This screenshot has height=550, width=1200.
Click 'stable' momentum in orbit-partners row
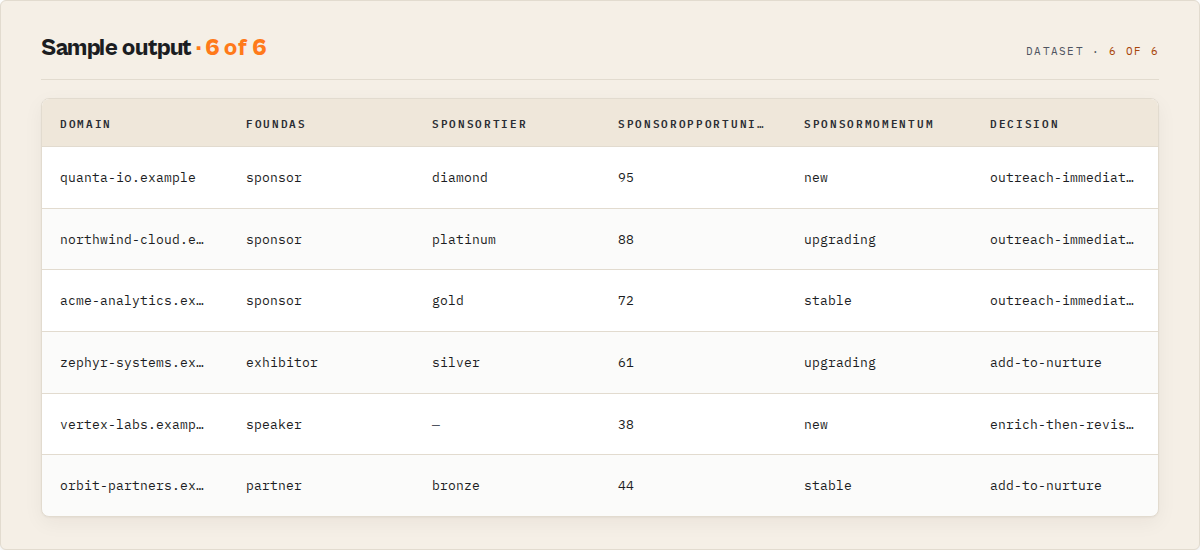tap(828, 486)
